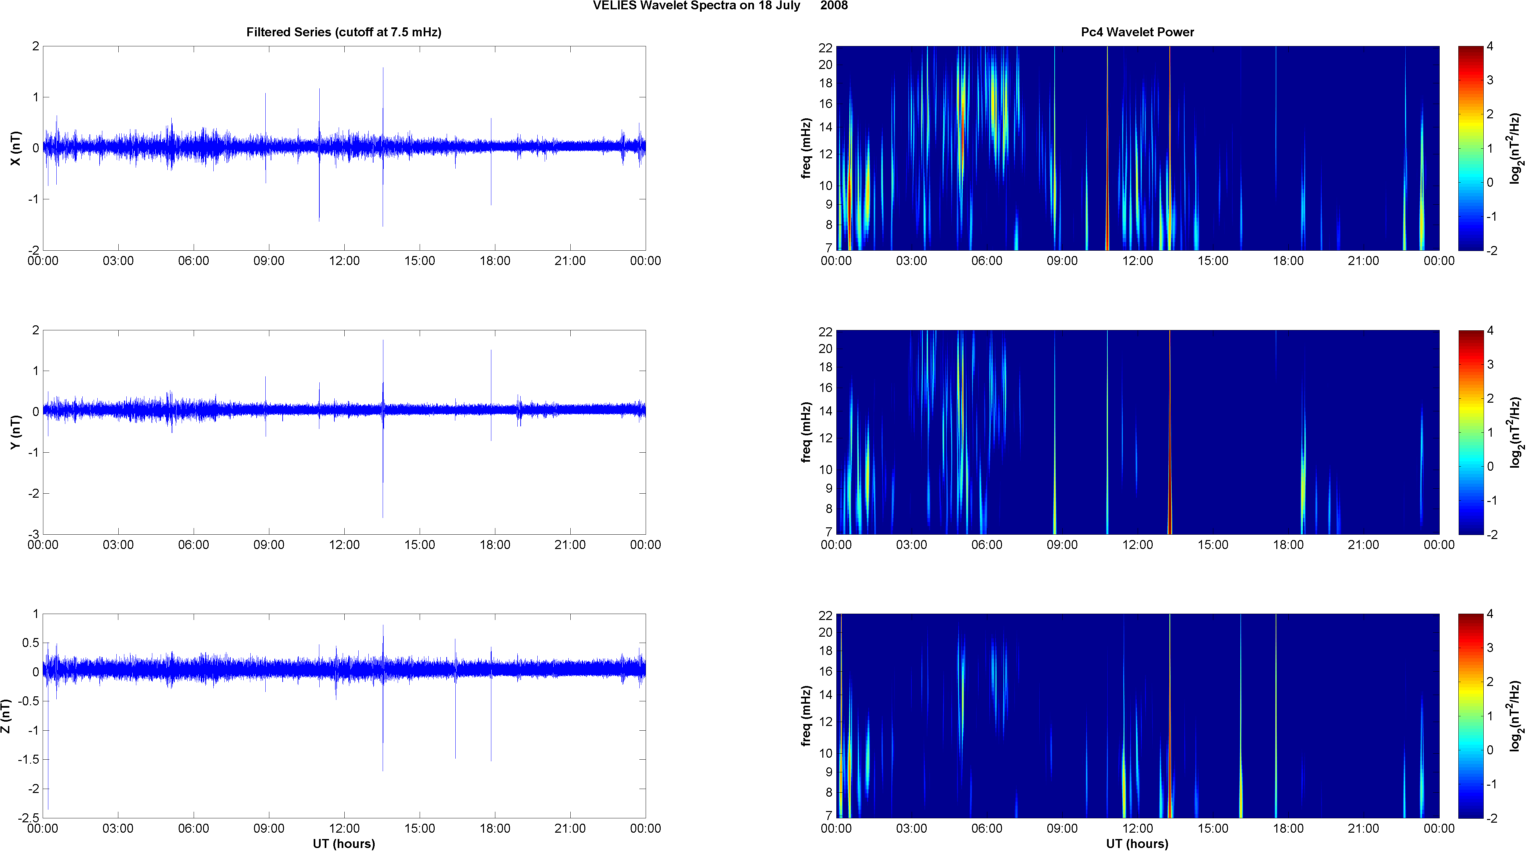Click the UT (hours) label under Z plot
This screenshot has height=851, width=1526.
(x=344, y=844)
